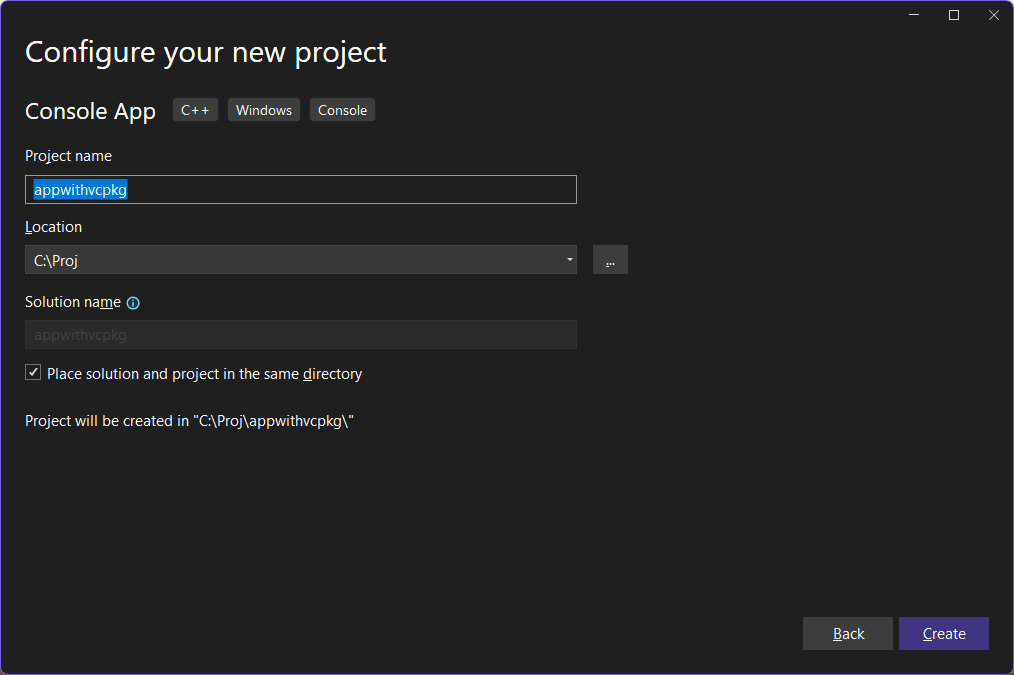Viewport: 1014px width, 675px height.
Task: Click the Location browse (...) button
Action: [610, 260]
